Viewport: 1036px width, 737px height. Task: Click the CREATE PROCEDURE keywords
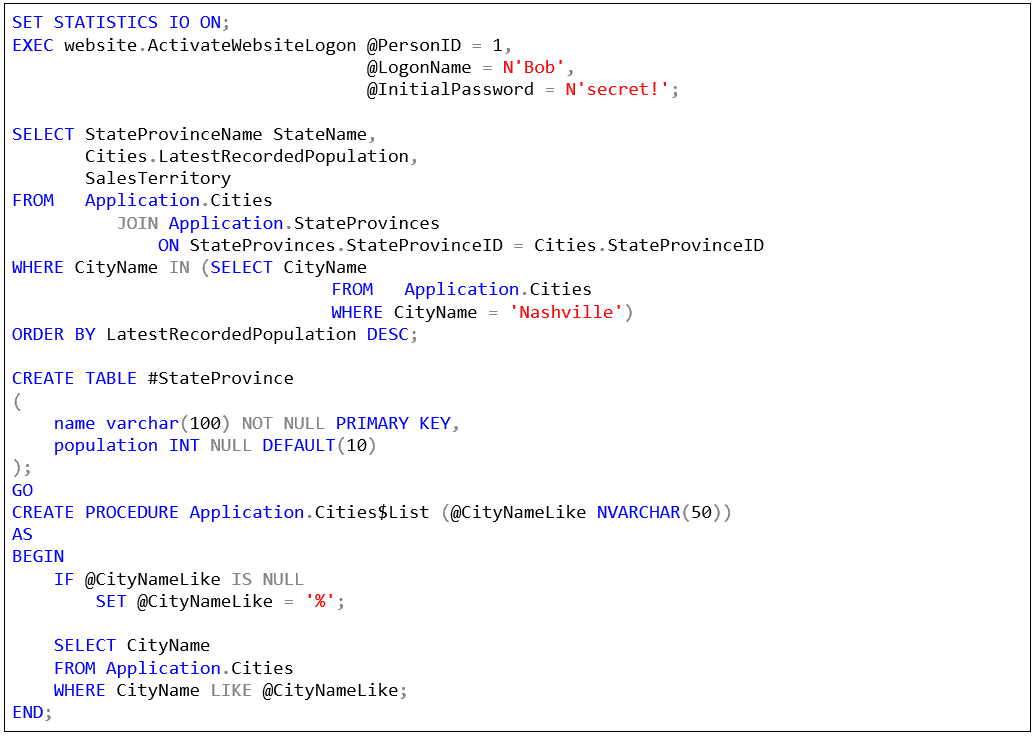coord(95,512)
